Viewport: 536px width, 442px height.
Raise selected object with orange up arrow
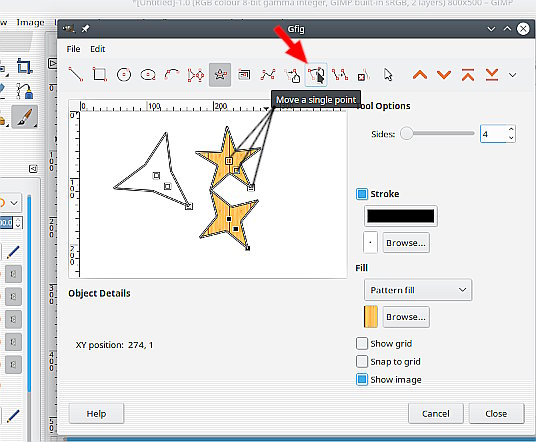(x=420, y=75)
